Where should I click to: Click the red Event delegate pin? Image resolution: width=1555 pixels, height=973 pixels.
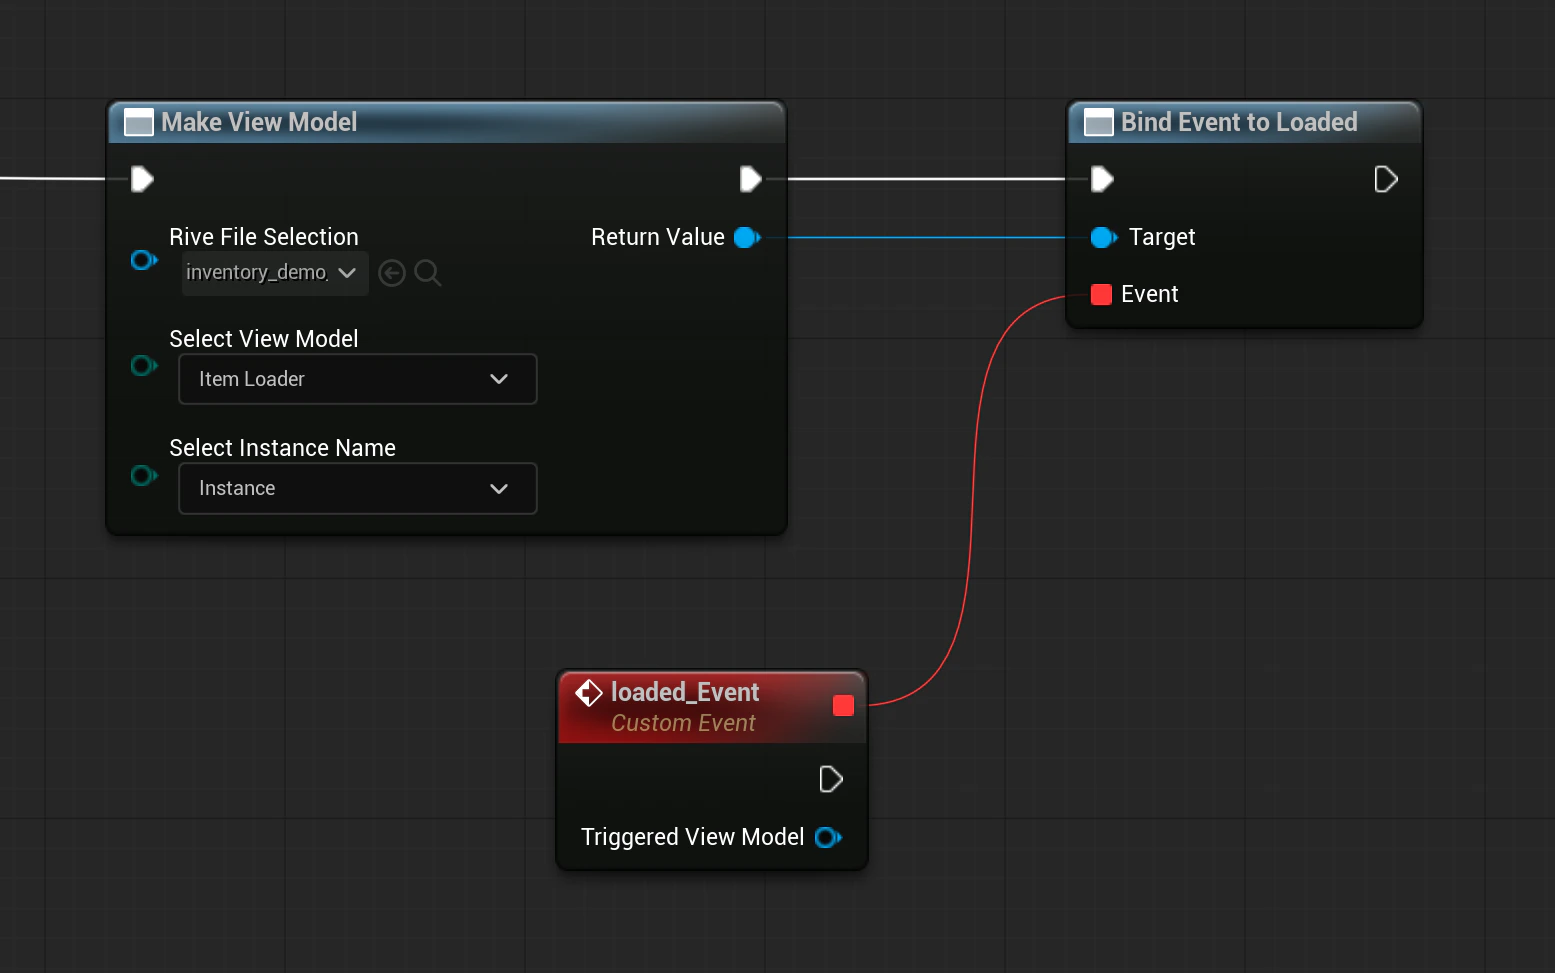[x=1100, y=294]
